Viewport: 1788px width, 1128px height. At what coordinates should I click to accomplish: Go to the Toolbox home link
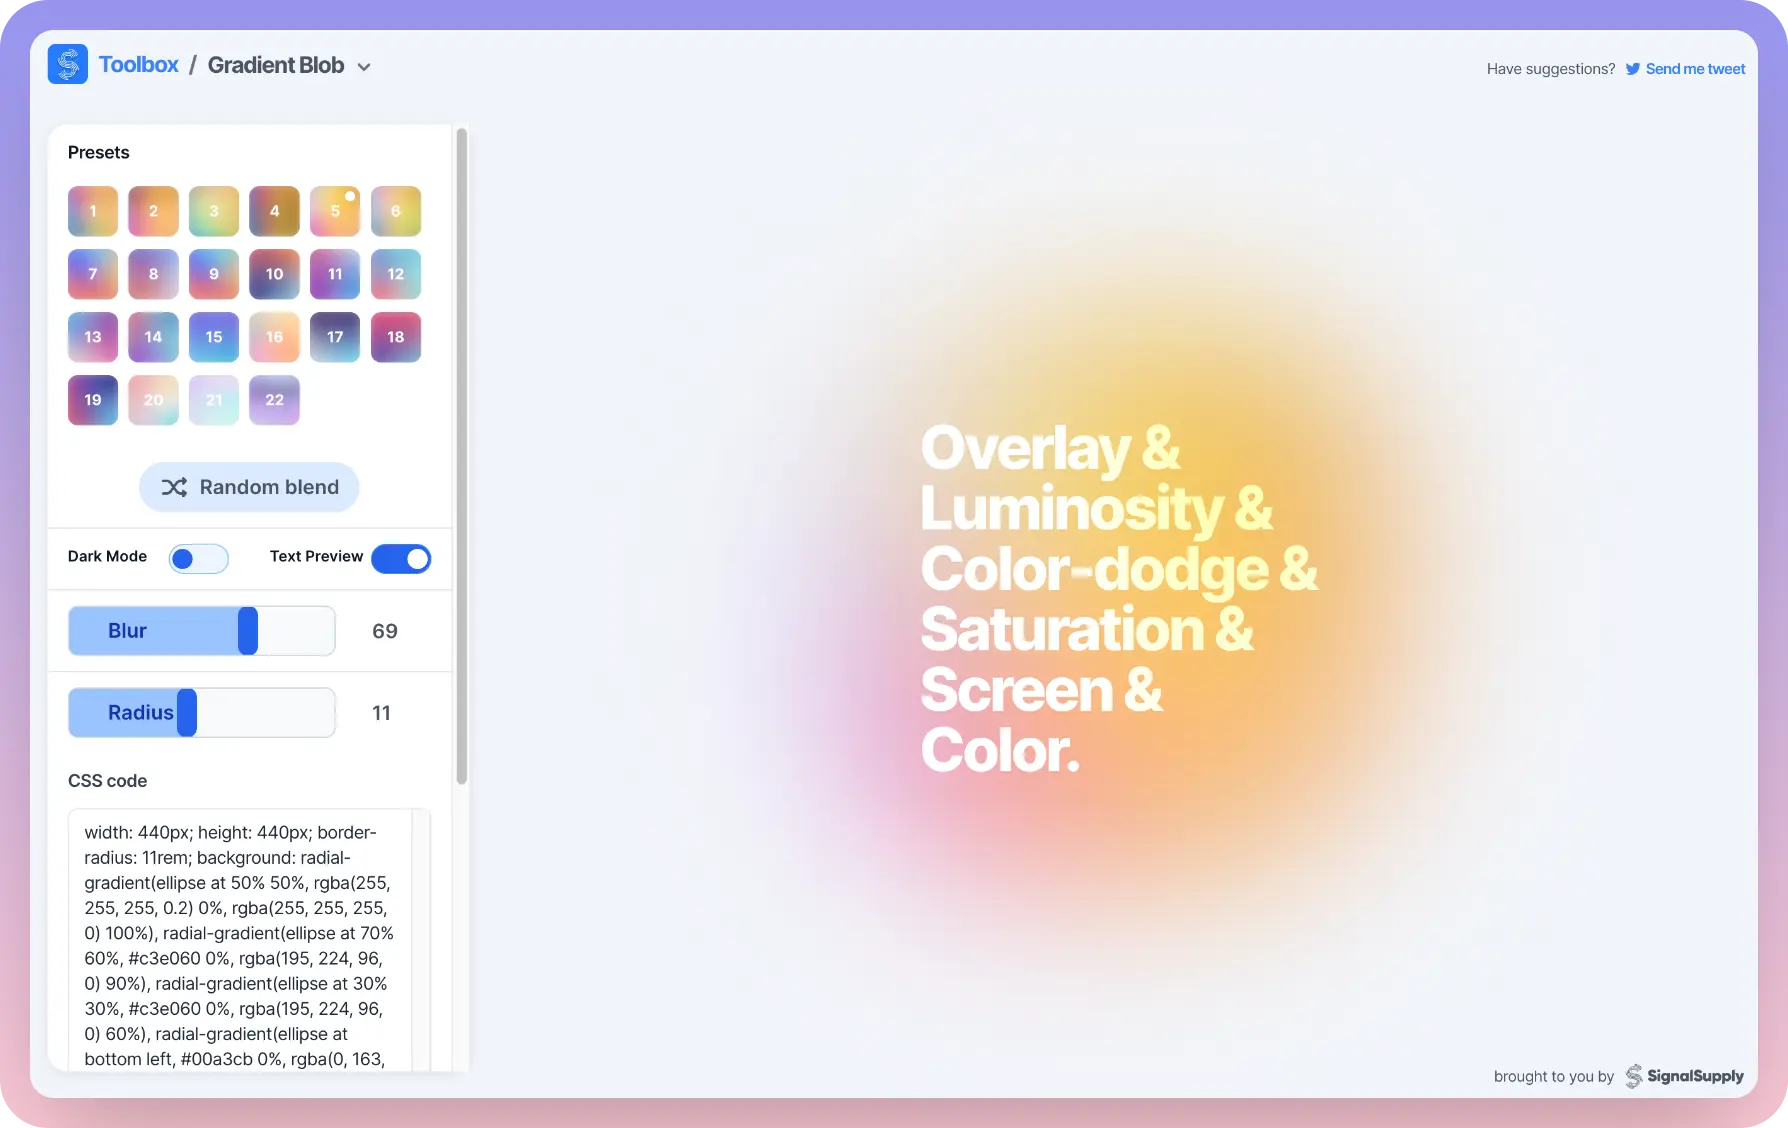tap(139, 65)
